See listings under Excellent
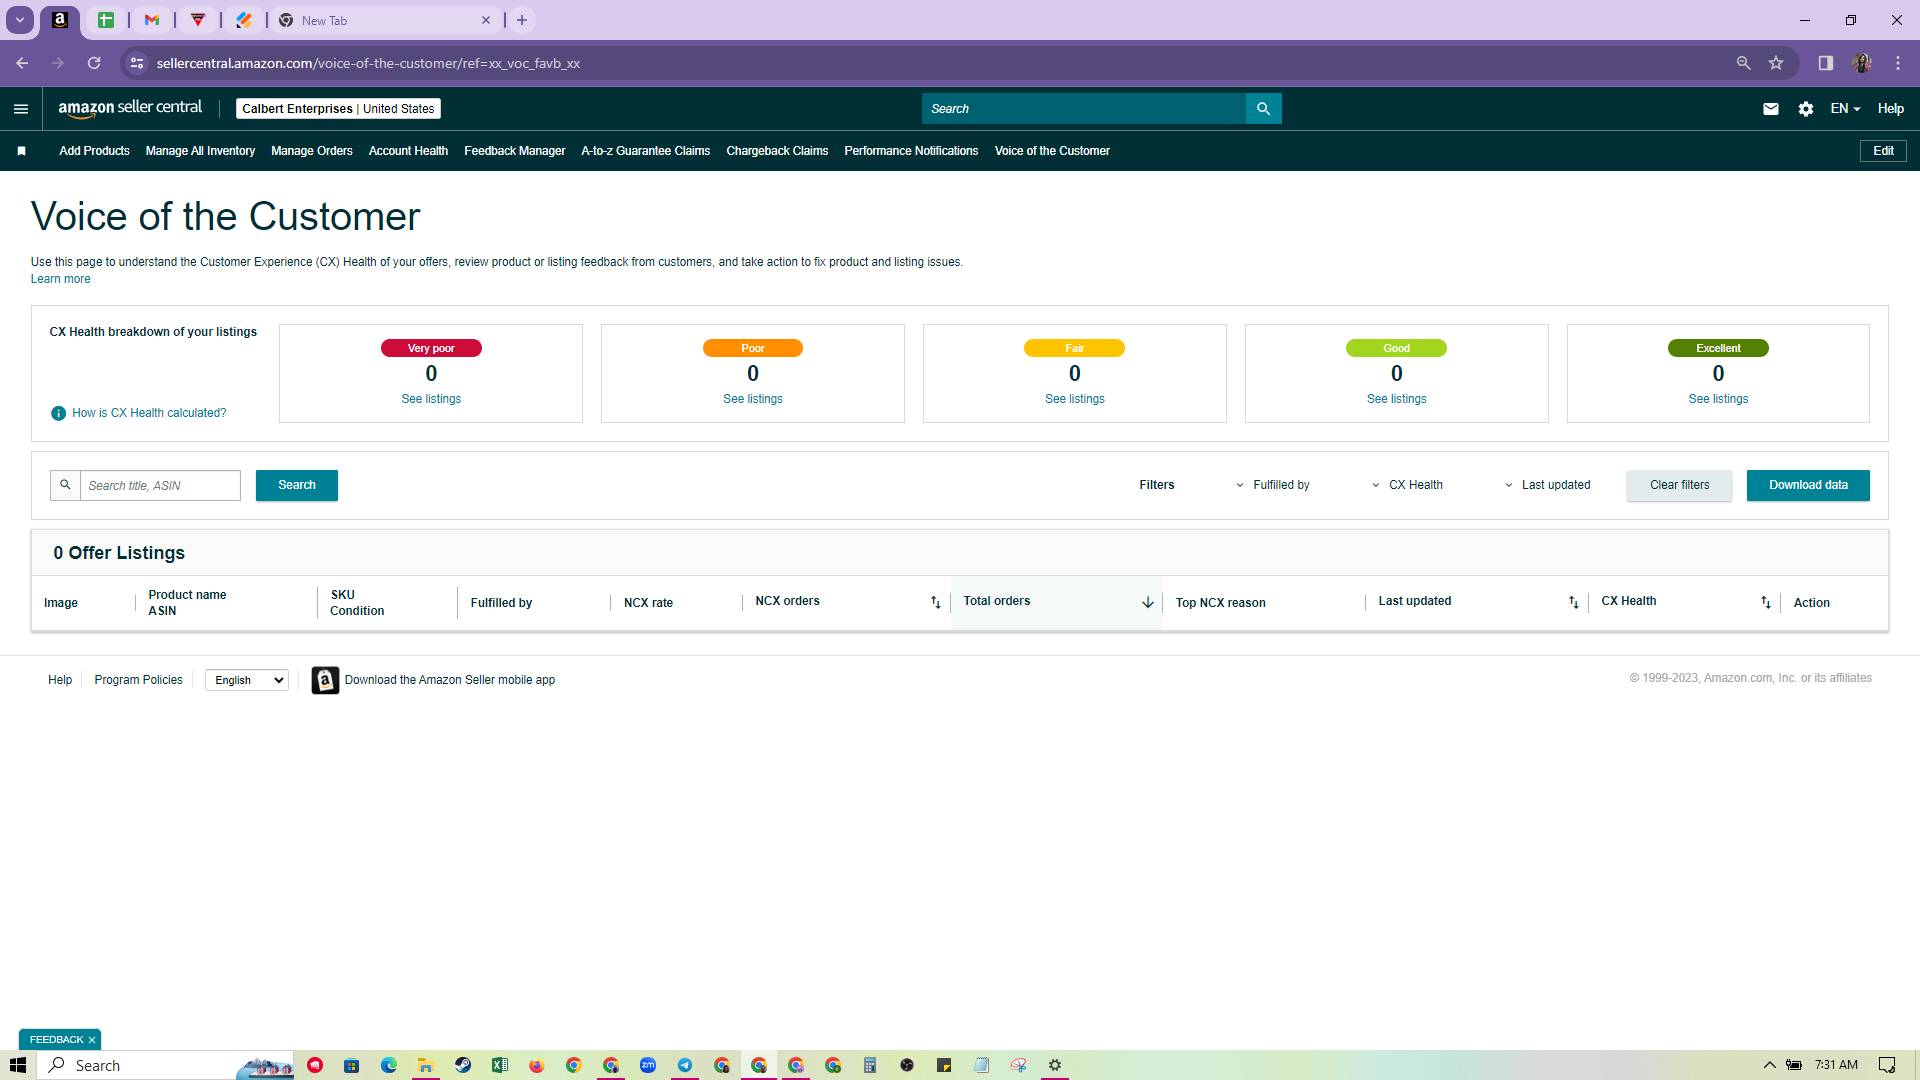 (1719, 399)
